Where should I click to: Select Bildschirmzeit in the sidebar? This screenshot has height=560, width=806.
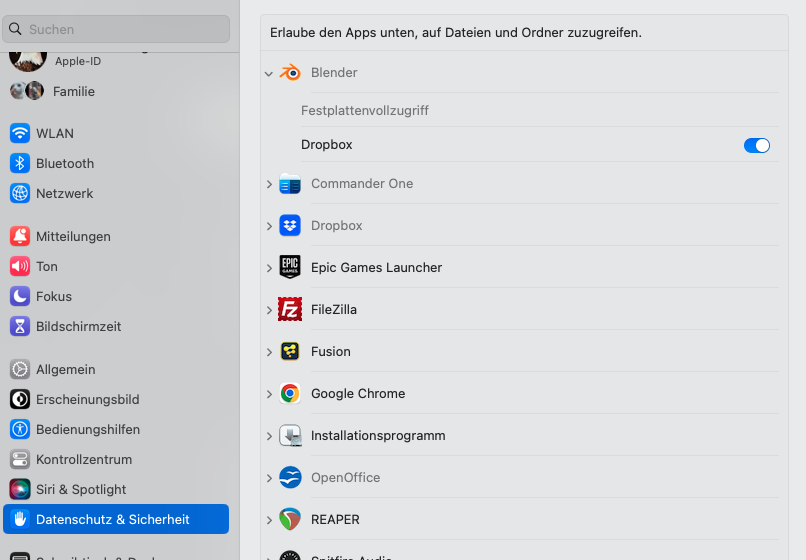(78, 326)
